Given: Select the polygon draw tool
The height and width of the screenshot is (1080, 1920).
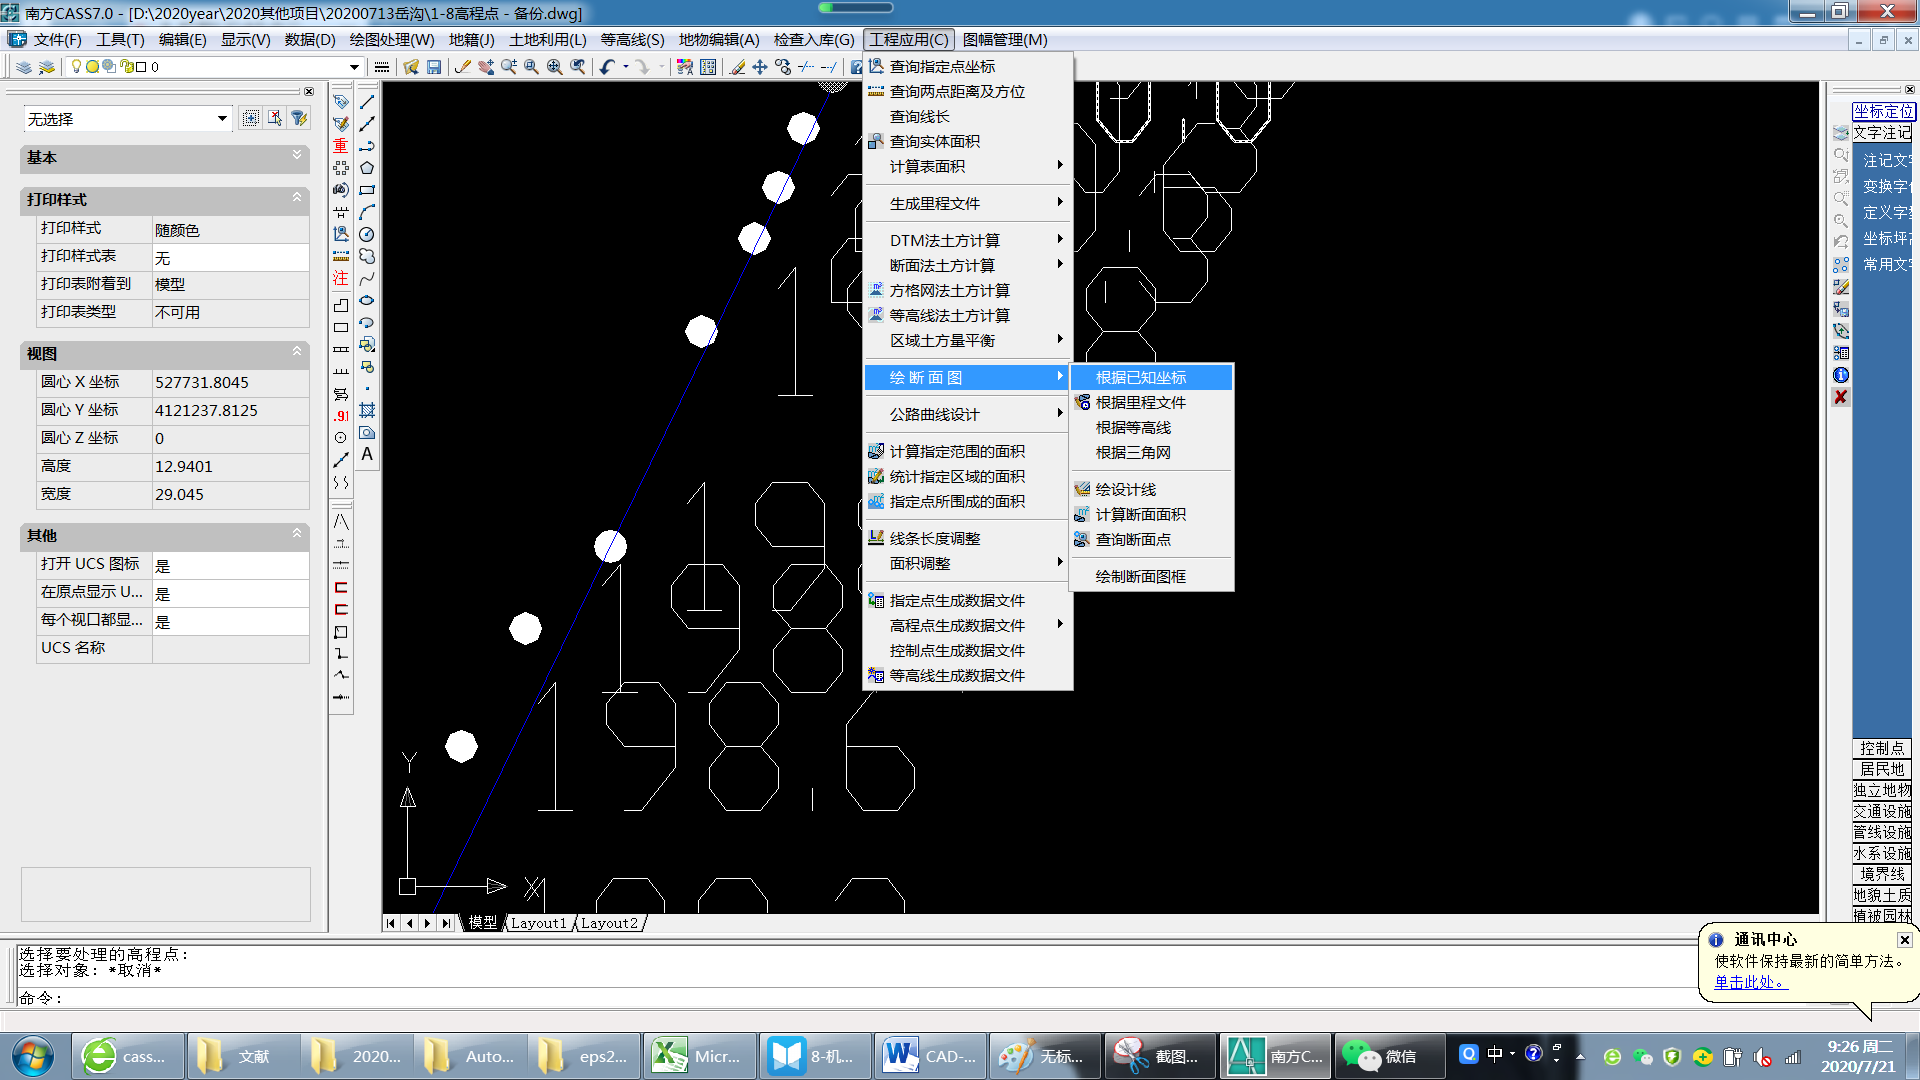Looking at the screenshot, I should (x=367, y=168).
